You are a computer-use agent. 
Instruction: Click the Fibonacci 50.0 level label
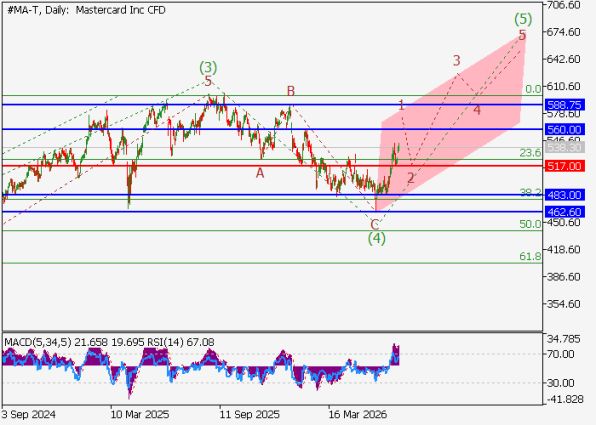[530, 224]
